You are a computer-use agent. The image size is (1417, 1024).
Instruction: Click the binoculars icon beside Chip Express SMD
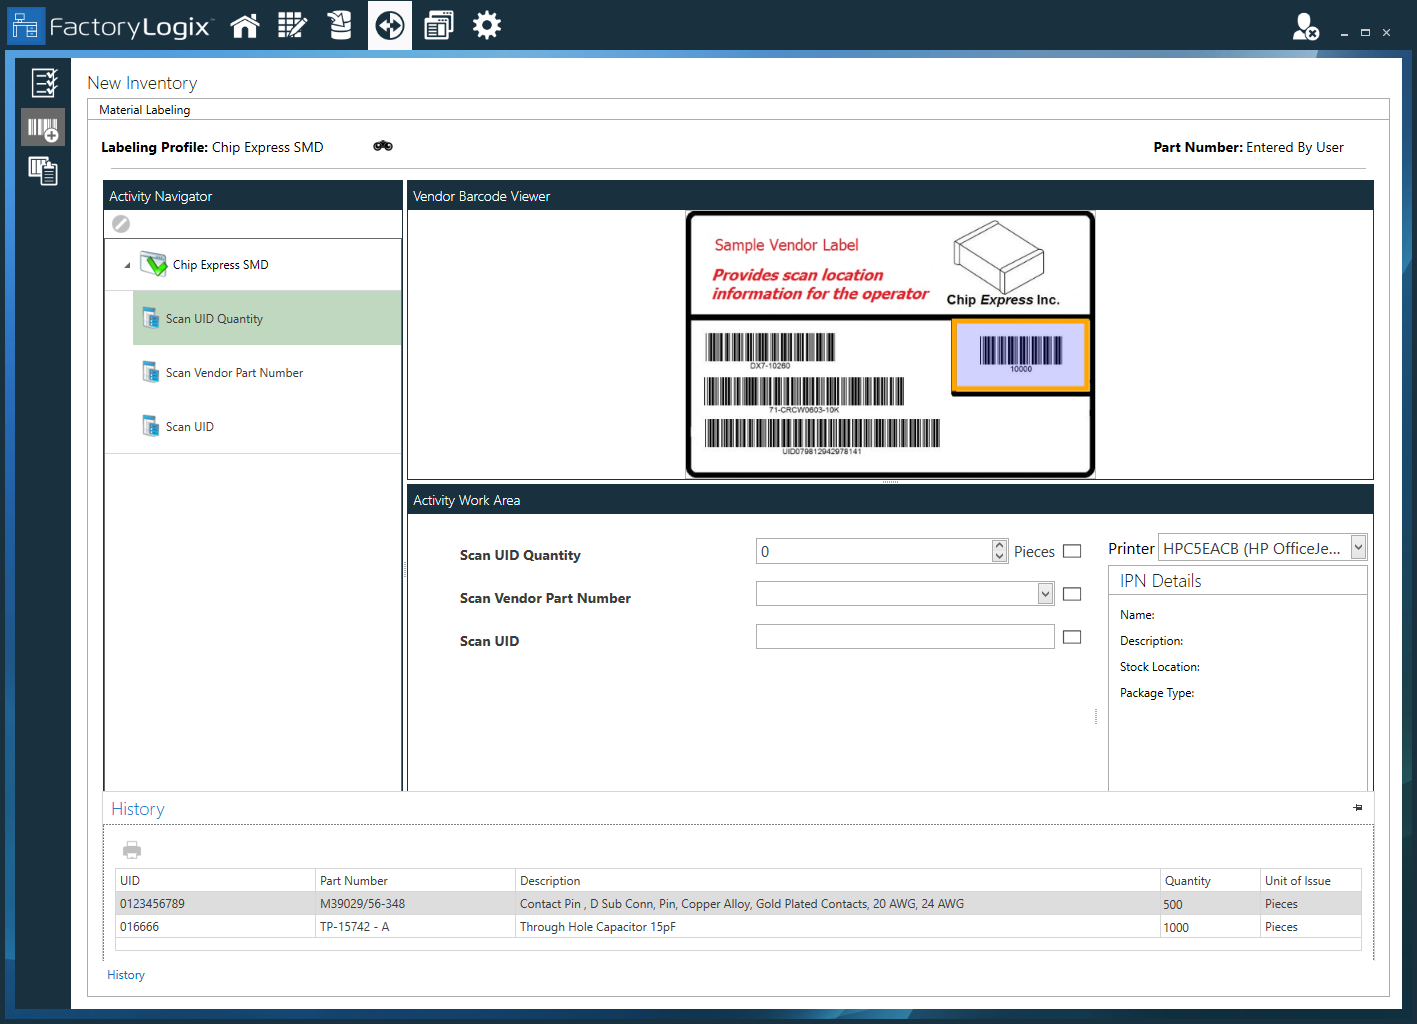382,146
